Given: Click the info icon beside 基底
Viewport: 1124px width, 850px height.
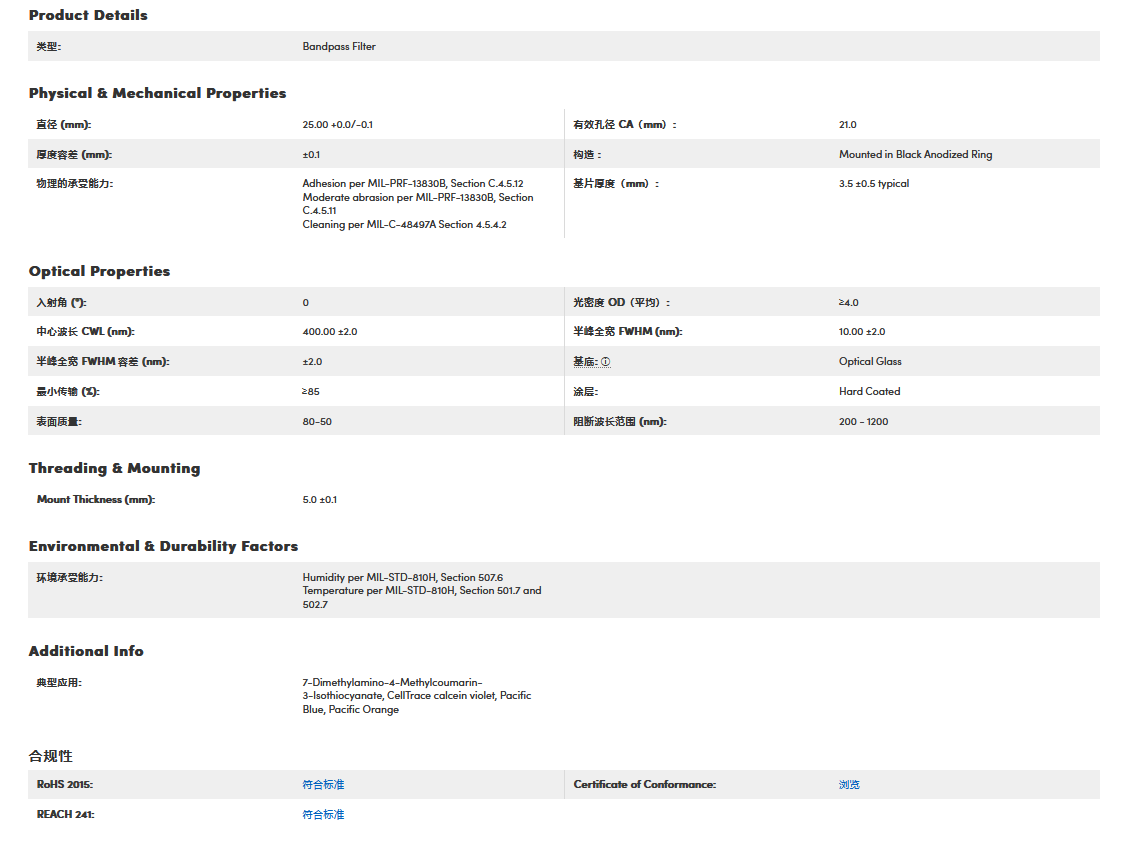Looking at the screenshot, I should pyautogui.click(x=606, y=362).
